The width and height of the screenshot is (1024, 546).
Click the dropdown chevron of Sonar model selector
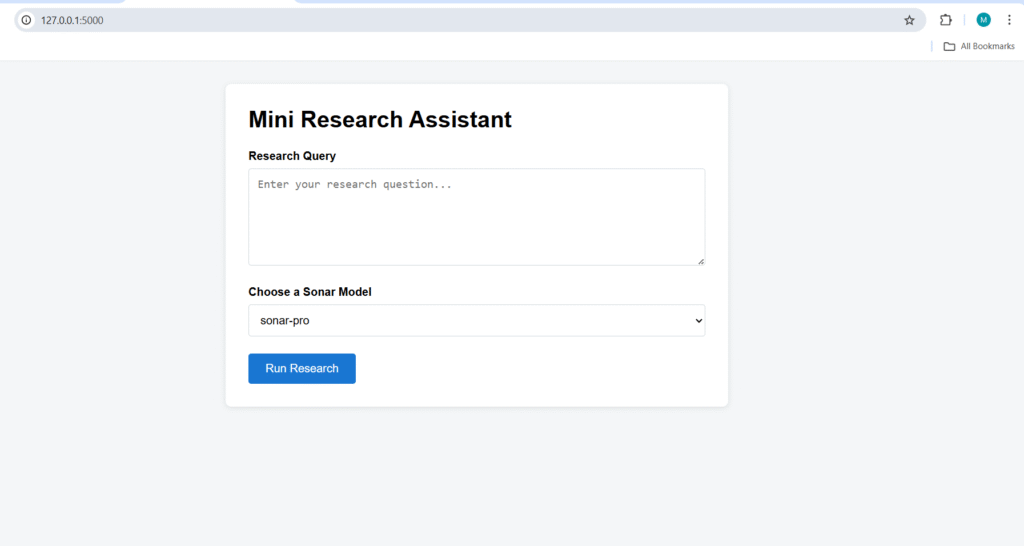point(698,321)
